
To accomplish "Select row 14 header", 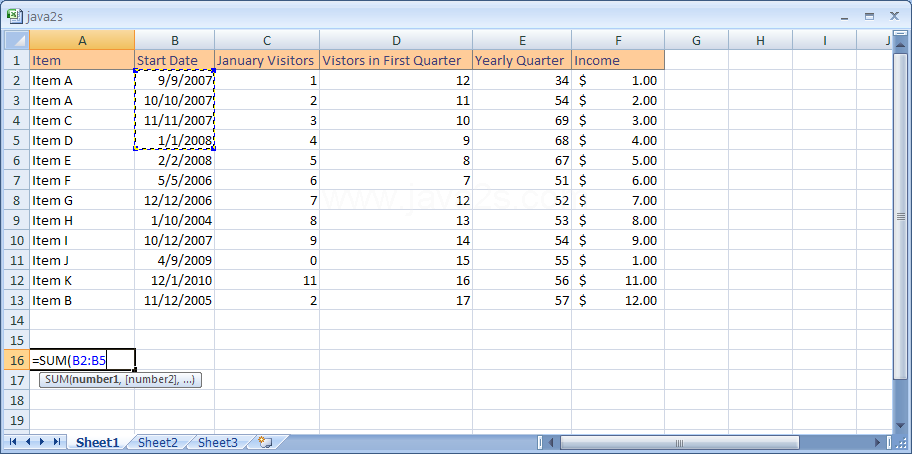I will tap(17, 320).
